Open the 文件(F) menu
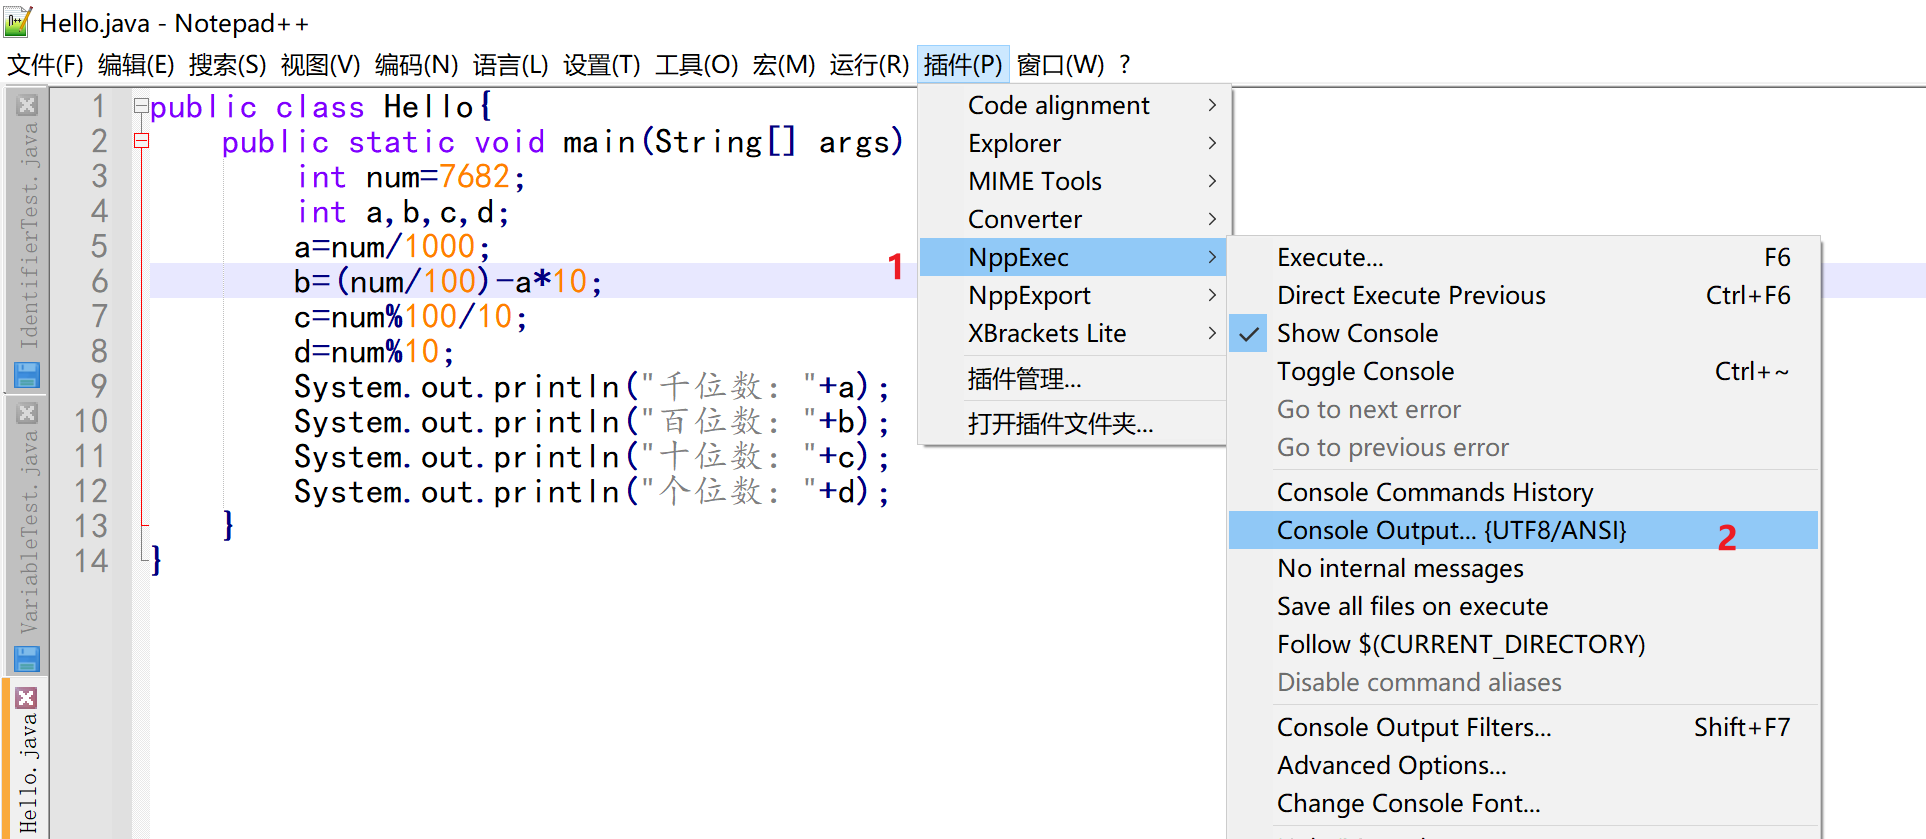 [x=45, y=65]
